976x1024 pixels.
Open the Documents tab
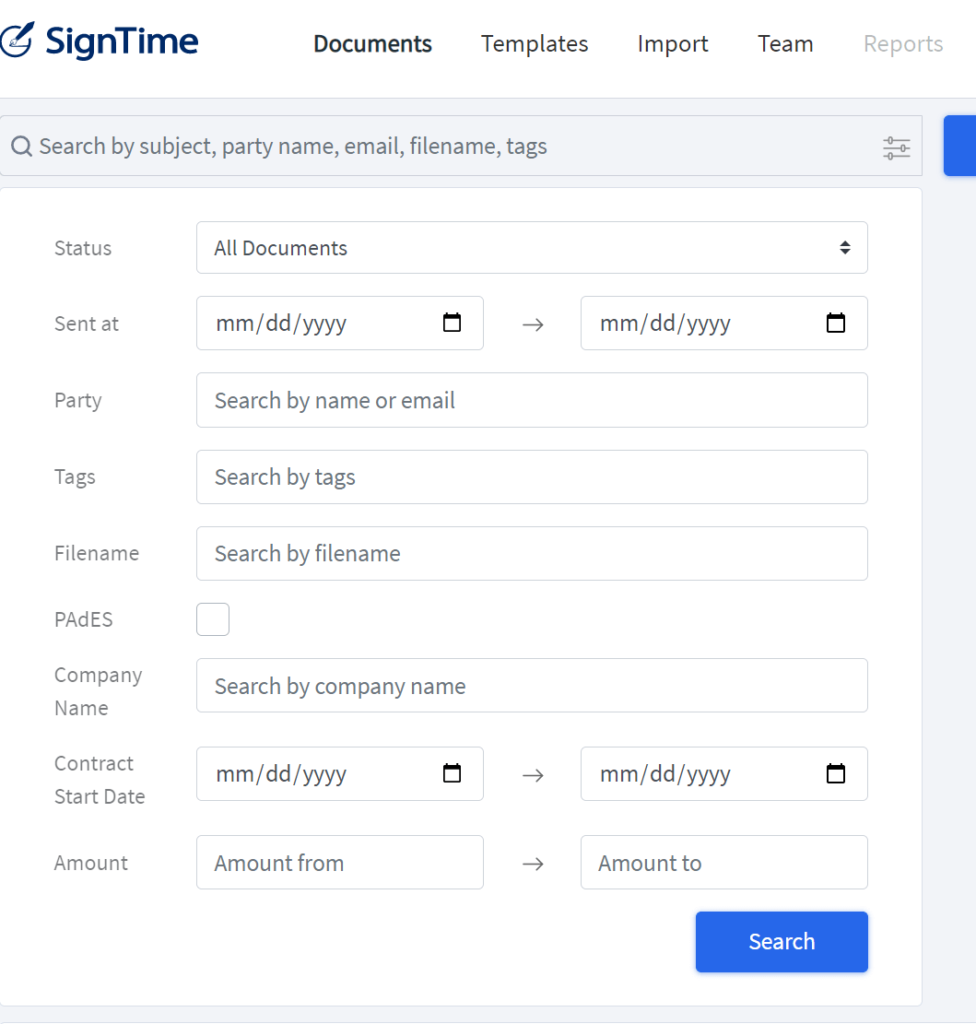(372, 44)
